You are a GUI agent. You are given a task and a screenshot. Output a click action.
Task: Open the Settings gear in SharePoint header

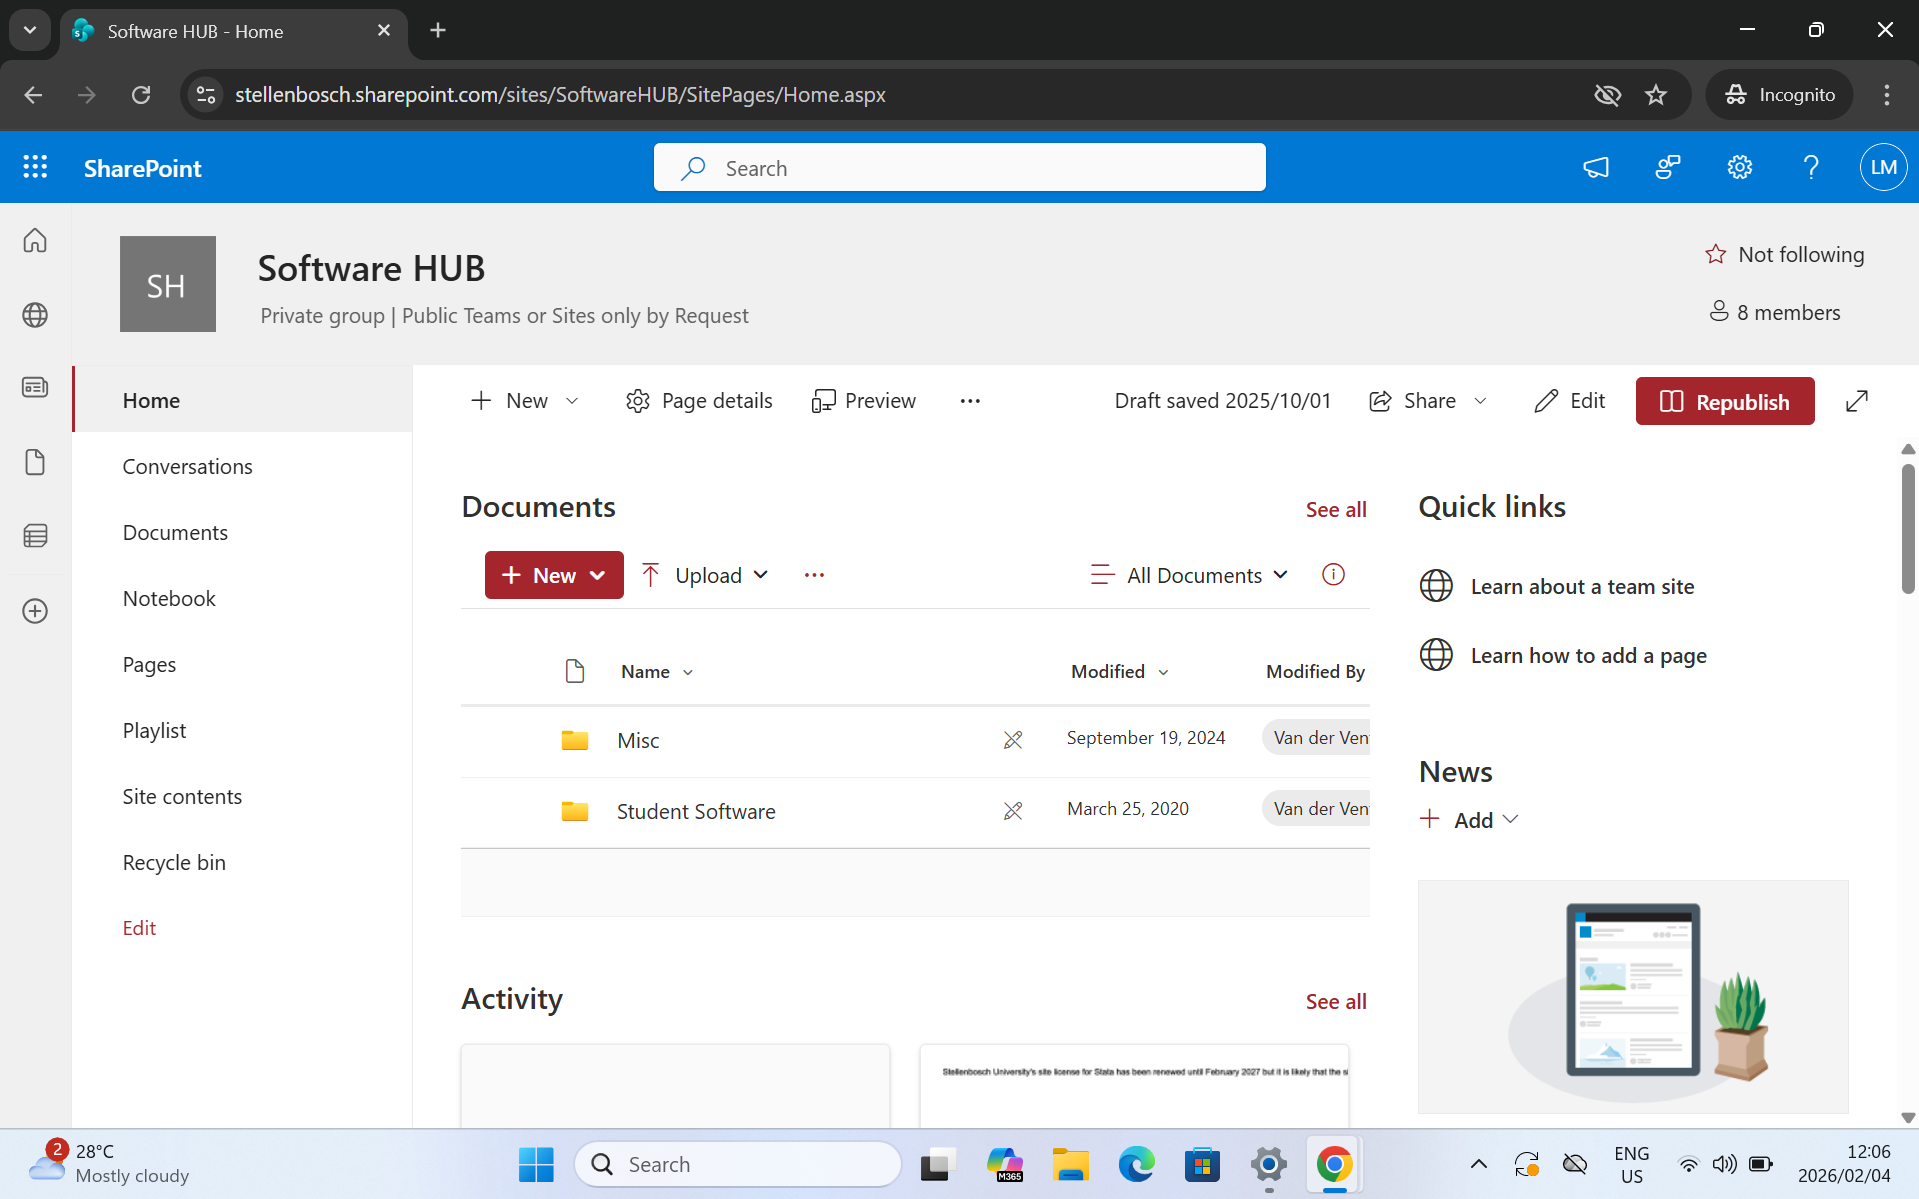click(x=1739, y=167)
